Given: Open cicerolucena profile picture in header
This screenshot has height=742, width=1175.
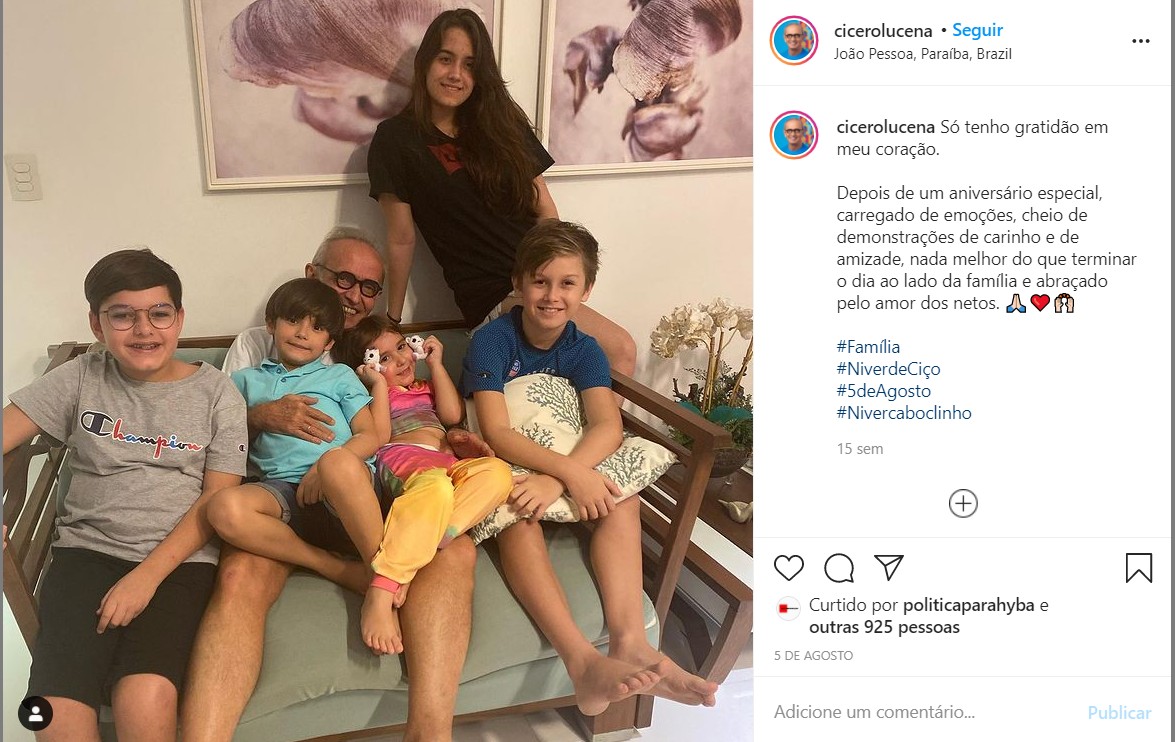Looking at the screenshot, I should 794,40.
